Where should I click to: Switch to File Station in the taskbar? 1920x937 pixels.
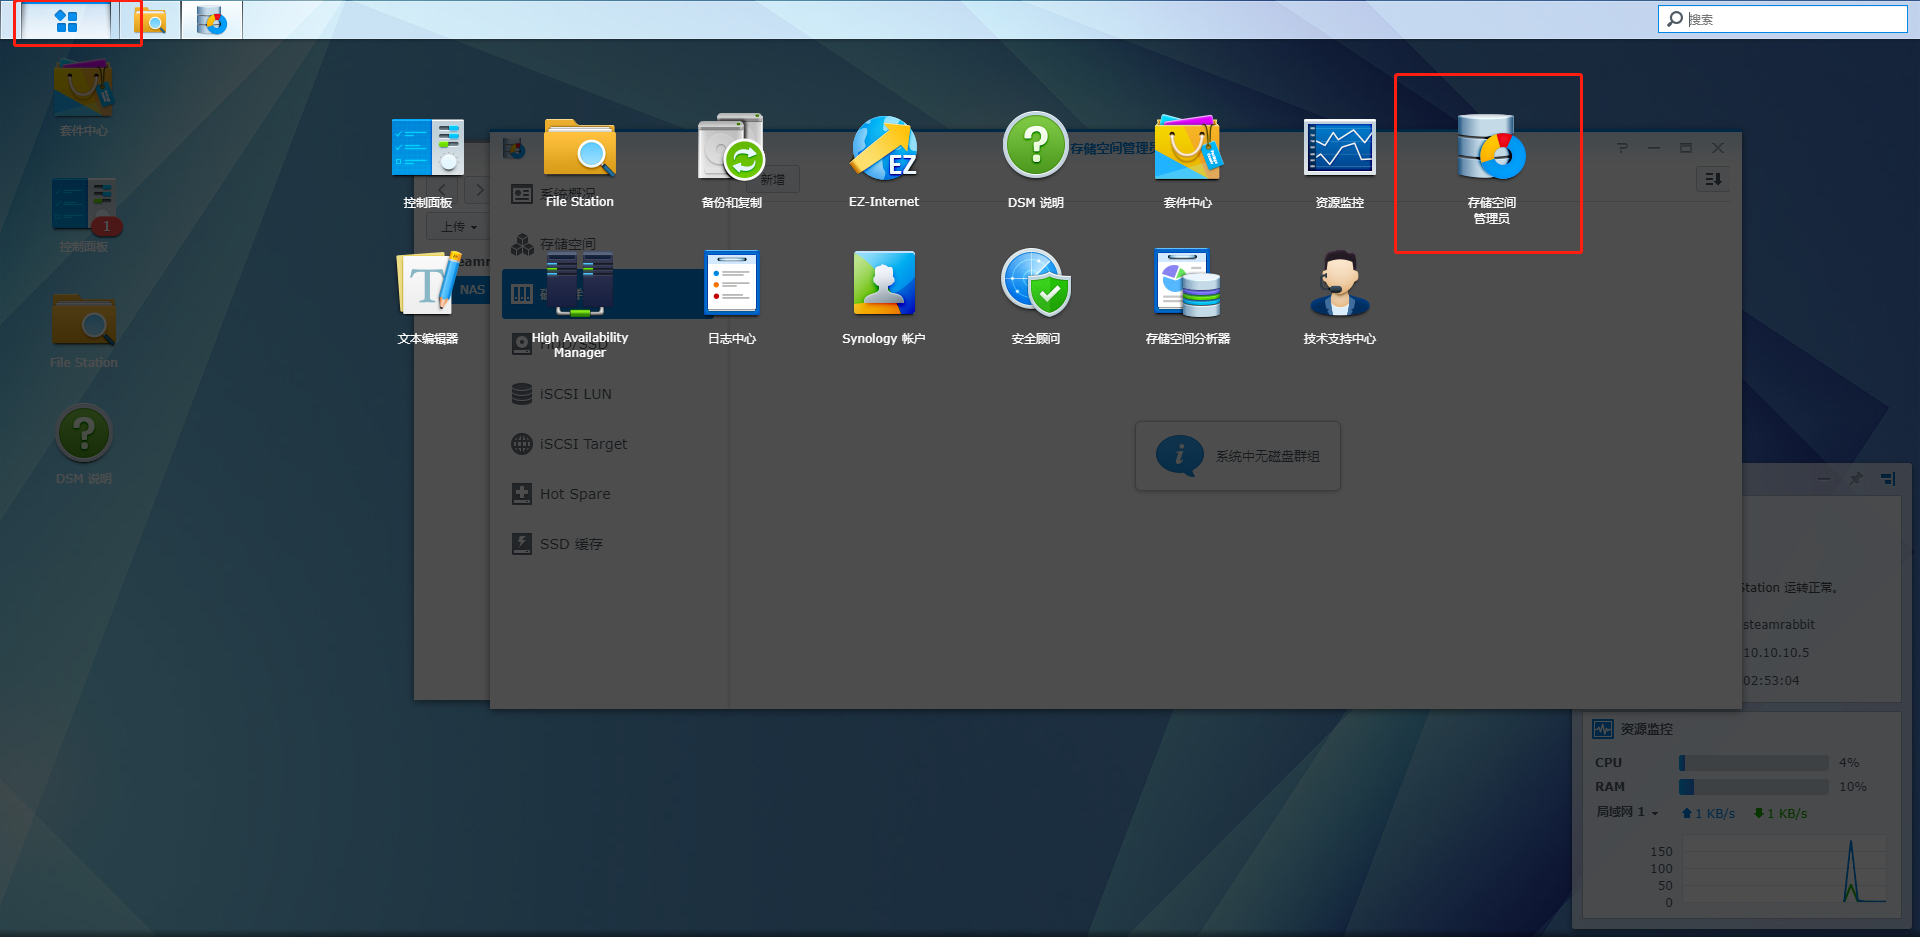(150, 21)
